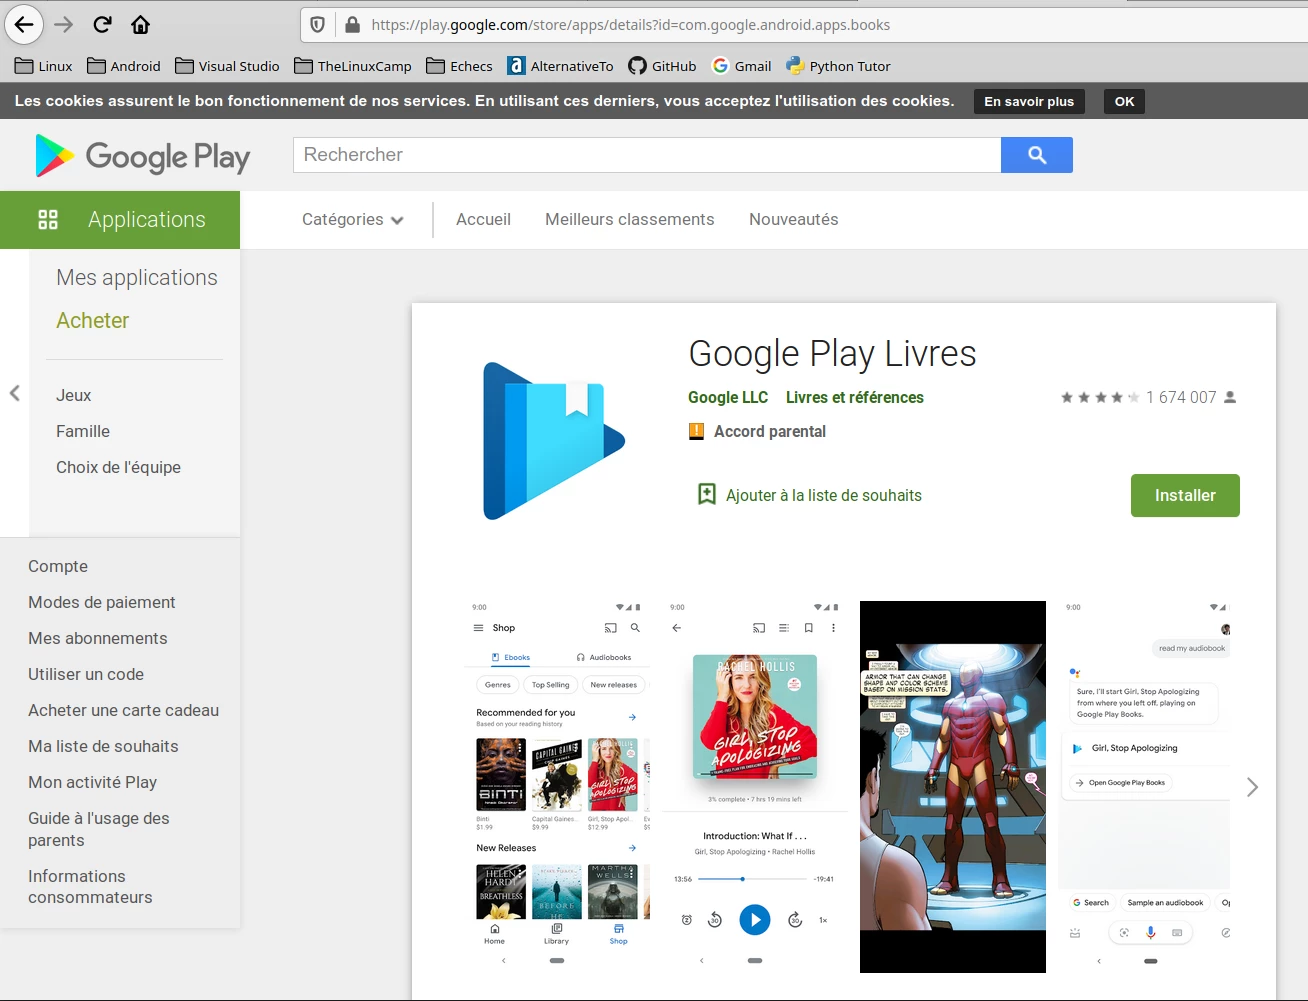The width and height of the screenshot is (1308, 1001).
Task: Click the Google Play Livres title
Action: pyautogui.click(x=832, y=353)
